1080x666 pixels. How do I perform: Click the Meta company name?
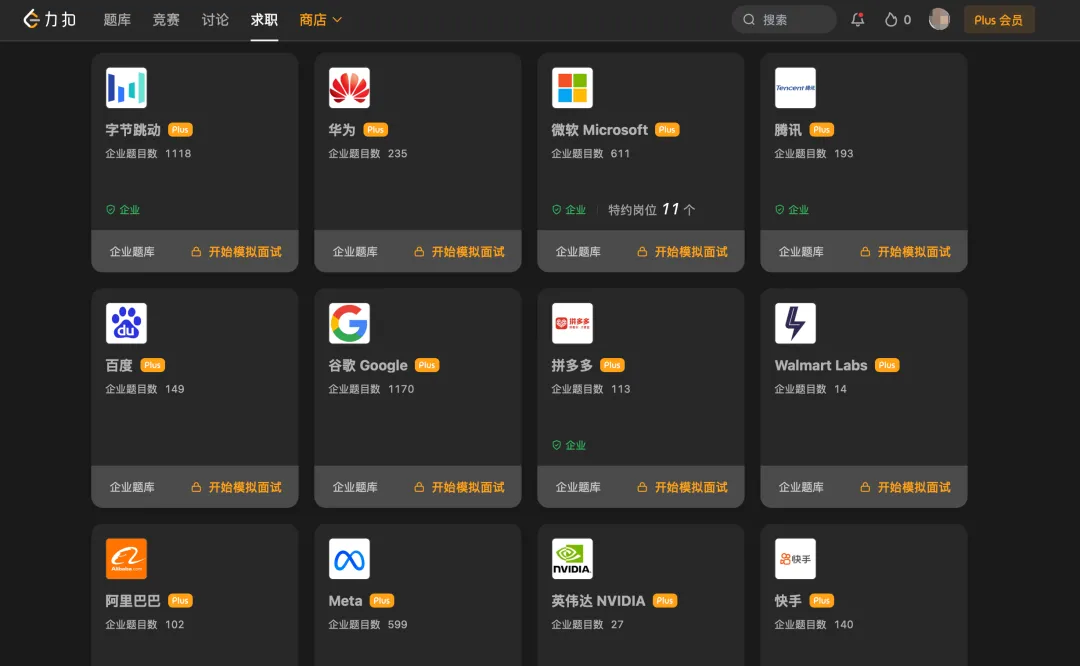(x=345, y=601)
